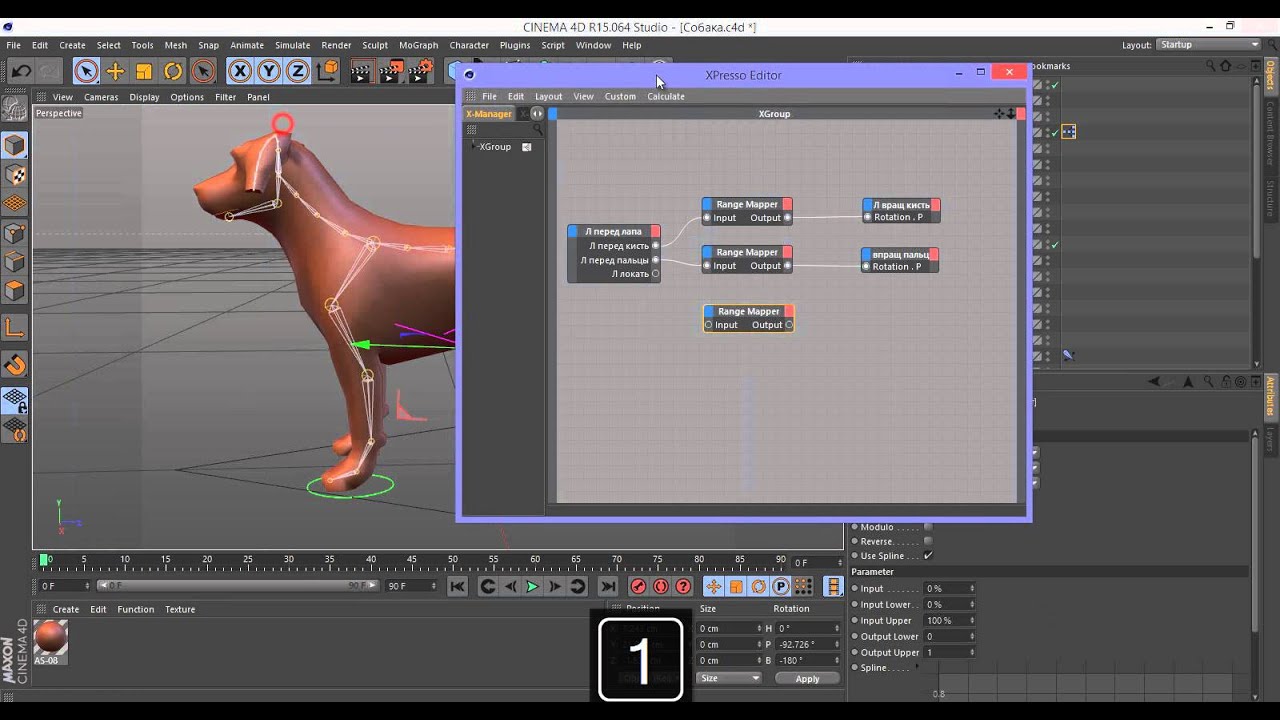Click the Apply button in coordinates
The width and height of the screenshot is (1280, 720).
pyautogui.click(x=807, y=678)
